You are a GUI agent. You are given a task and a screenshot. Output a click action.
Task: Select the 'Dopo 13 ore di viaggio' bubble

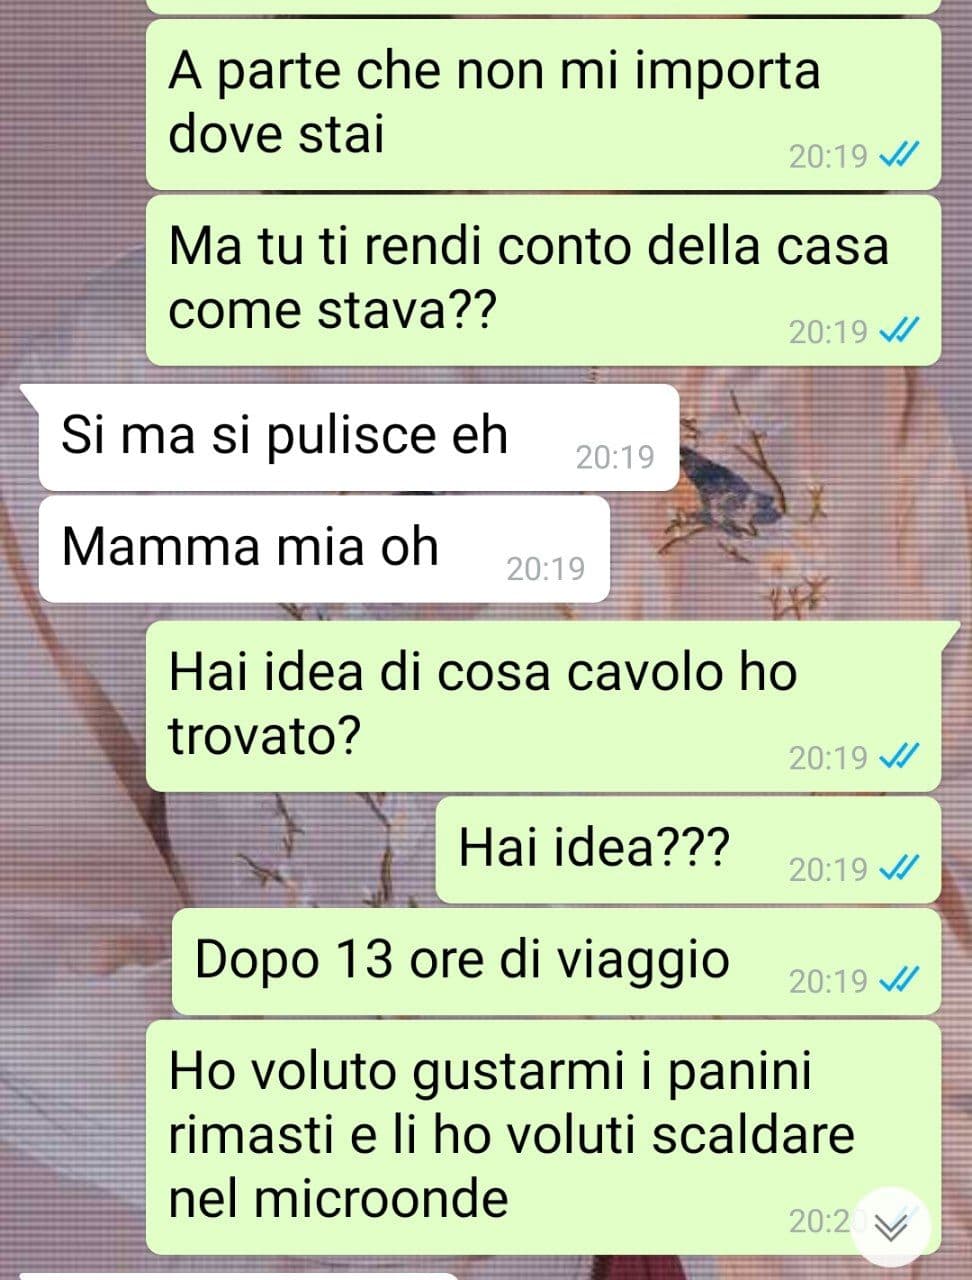(x=556, y=961)
